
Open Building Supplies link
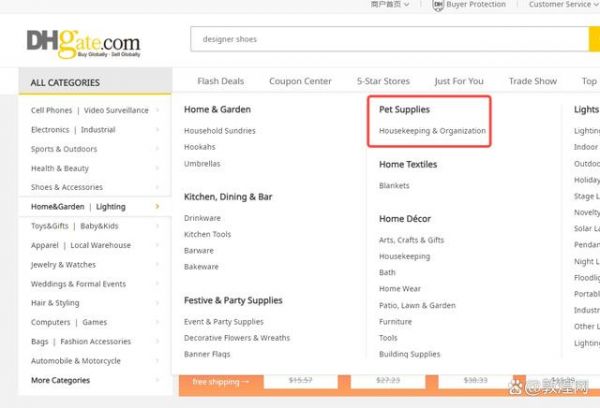click(409, 354)
